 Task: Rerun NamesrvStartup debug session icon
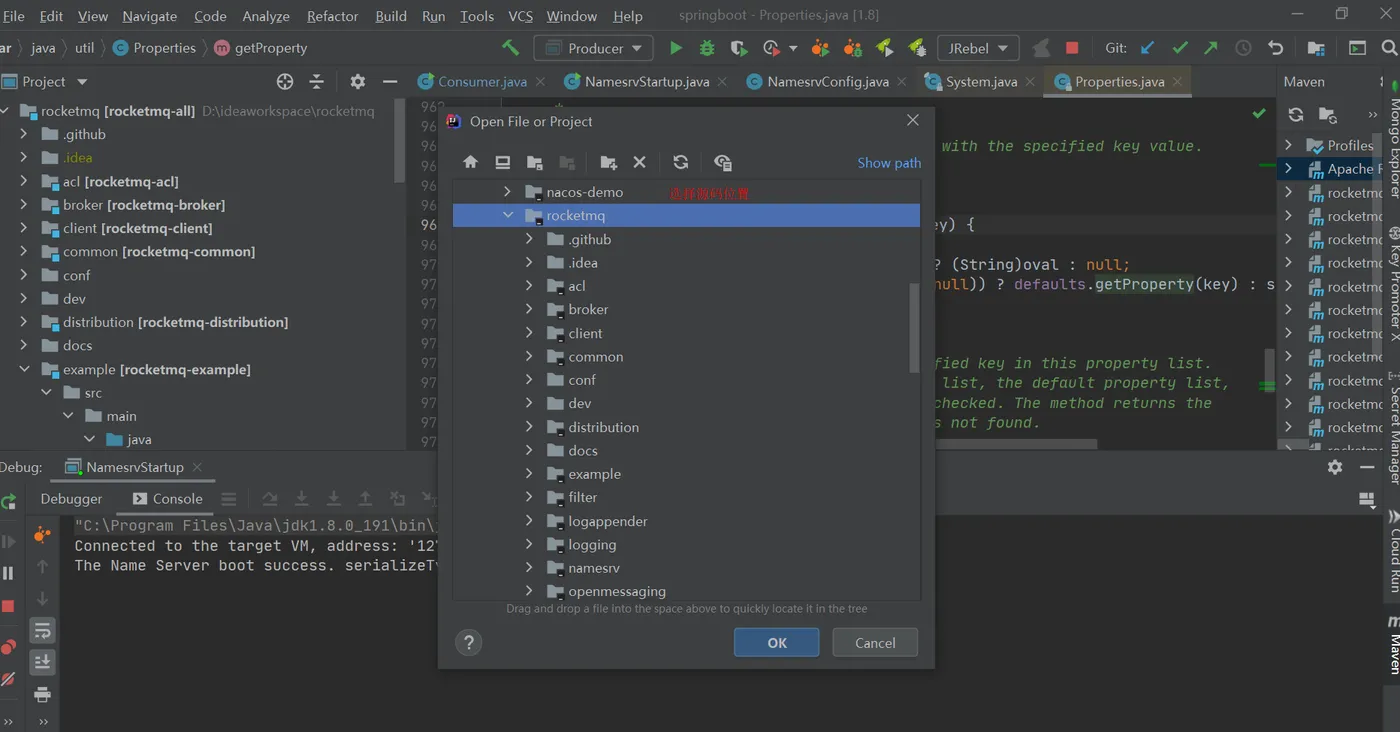click(x=9, y=502)
